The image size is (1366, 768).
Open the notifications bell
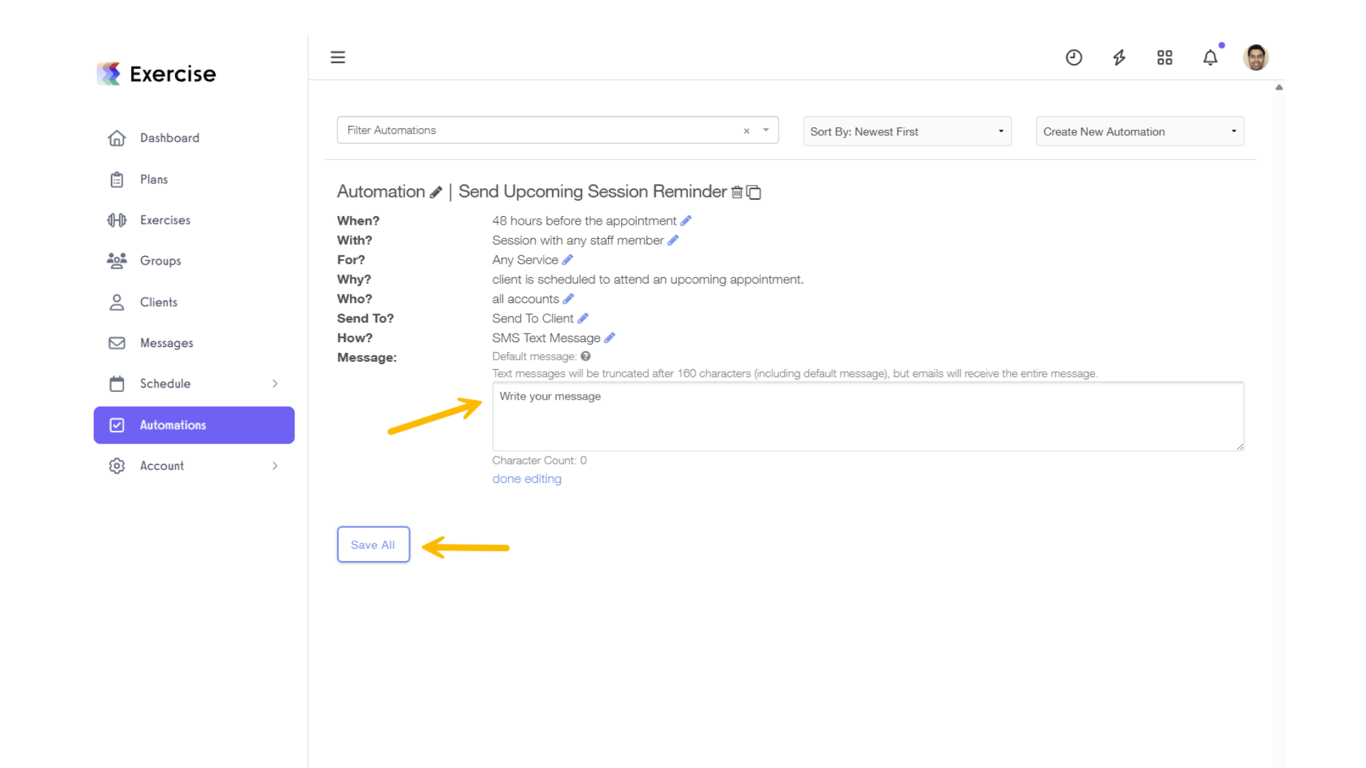pyautogui.click(x=1210, y=58)
